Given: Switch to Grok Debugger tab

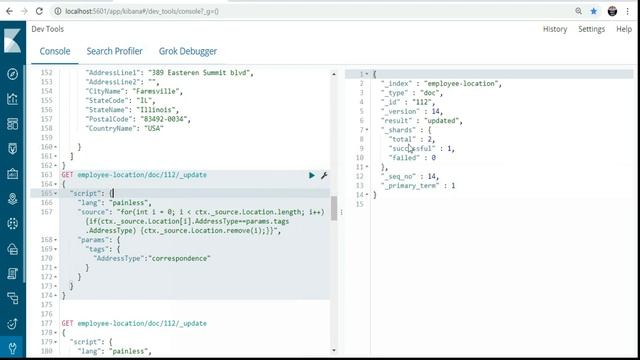Looking at the screenshot, I should [188, 51].
